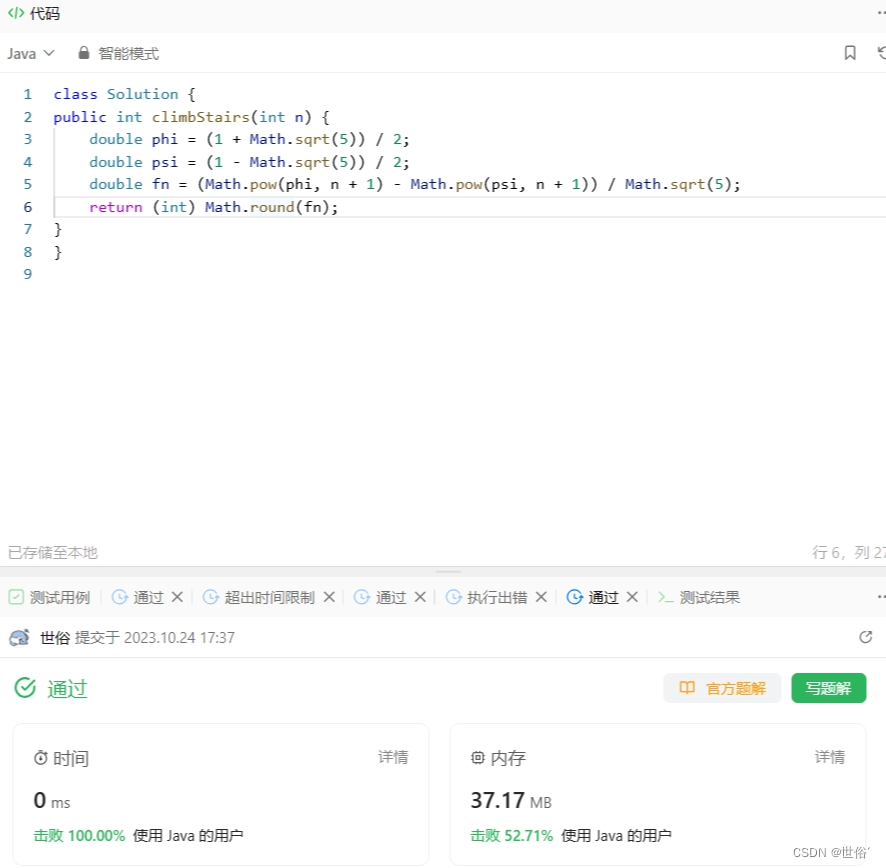
Task: Click the reset code icon at top right
Action: [879, 53]
